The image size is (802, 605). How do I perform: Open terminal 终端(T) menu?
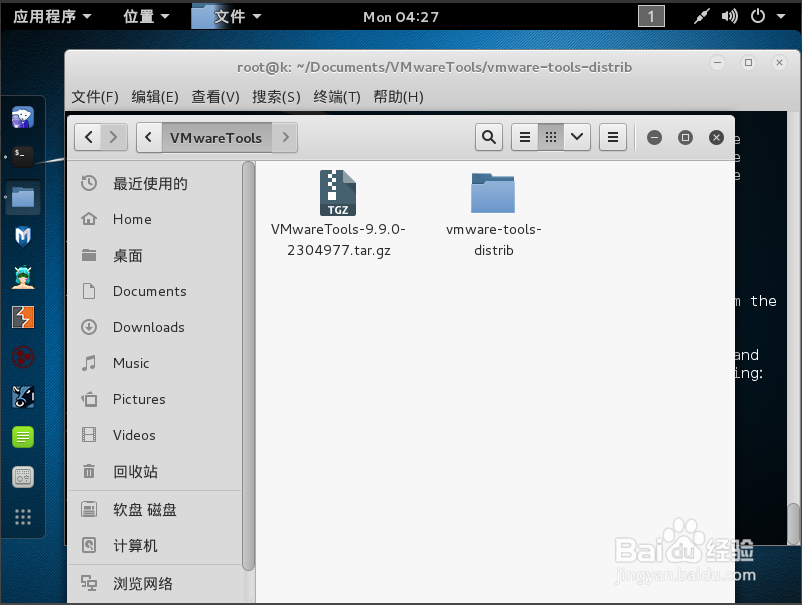click(337, 97)
